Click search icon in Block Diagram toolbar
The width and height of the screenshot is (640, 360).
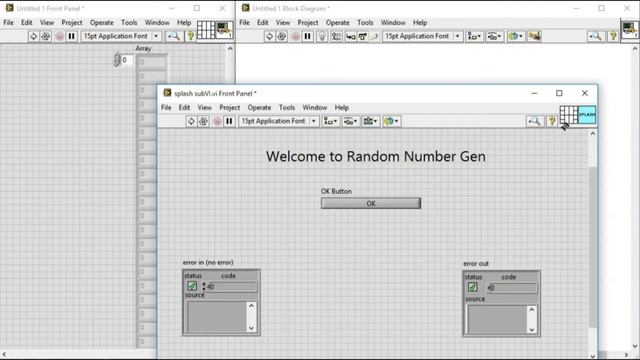coord(595,36)
